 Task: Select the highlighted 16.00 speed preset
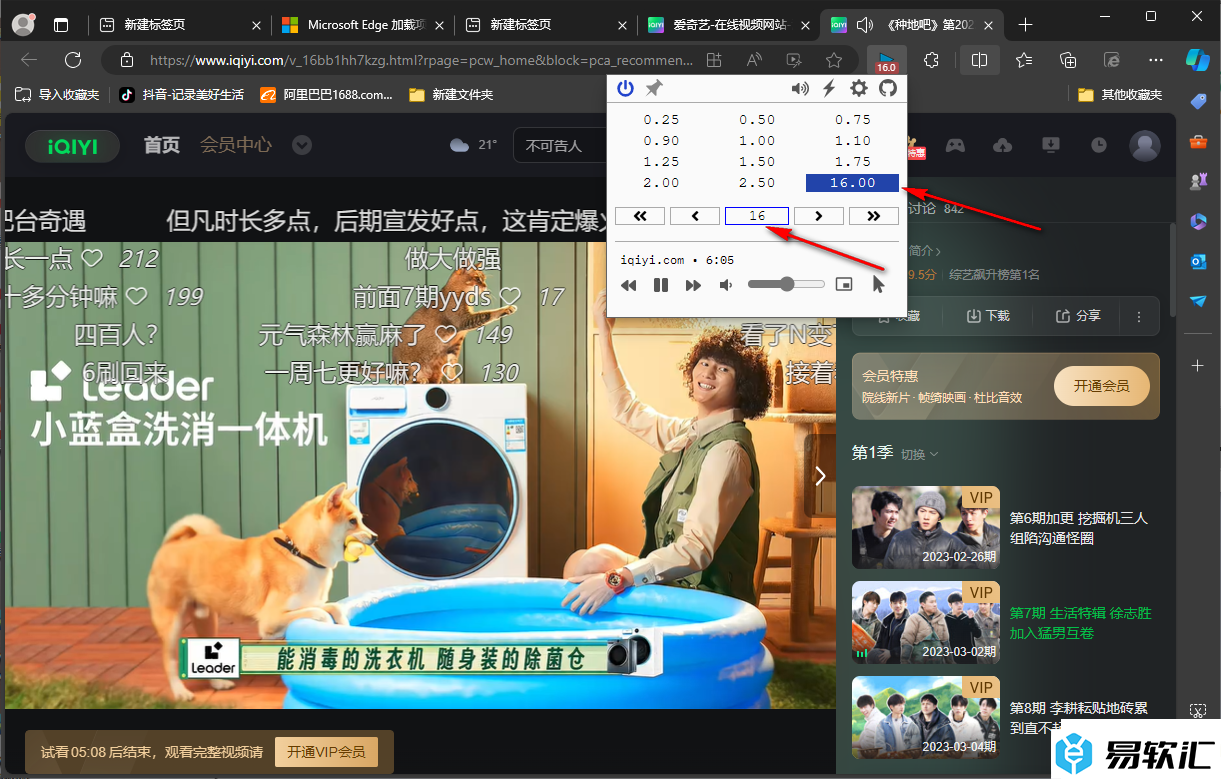(x=852, y=183)
